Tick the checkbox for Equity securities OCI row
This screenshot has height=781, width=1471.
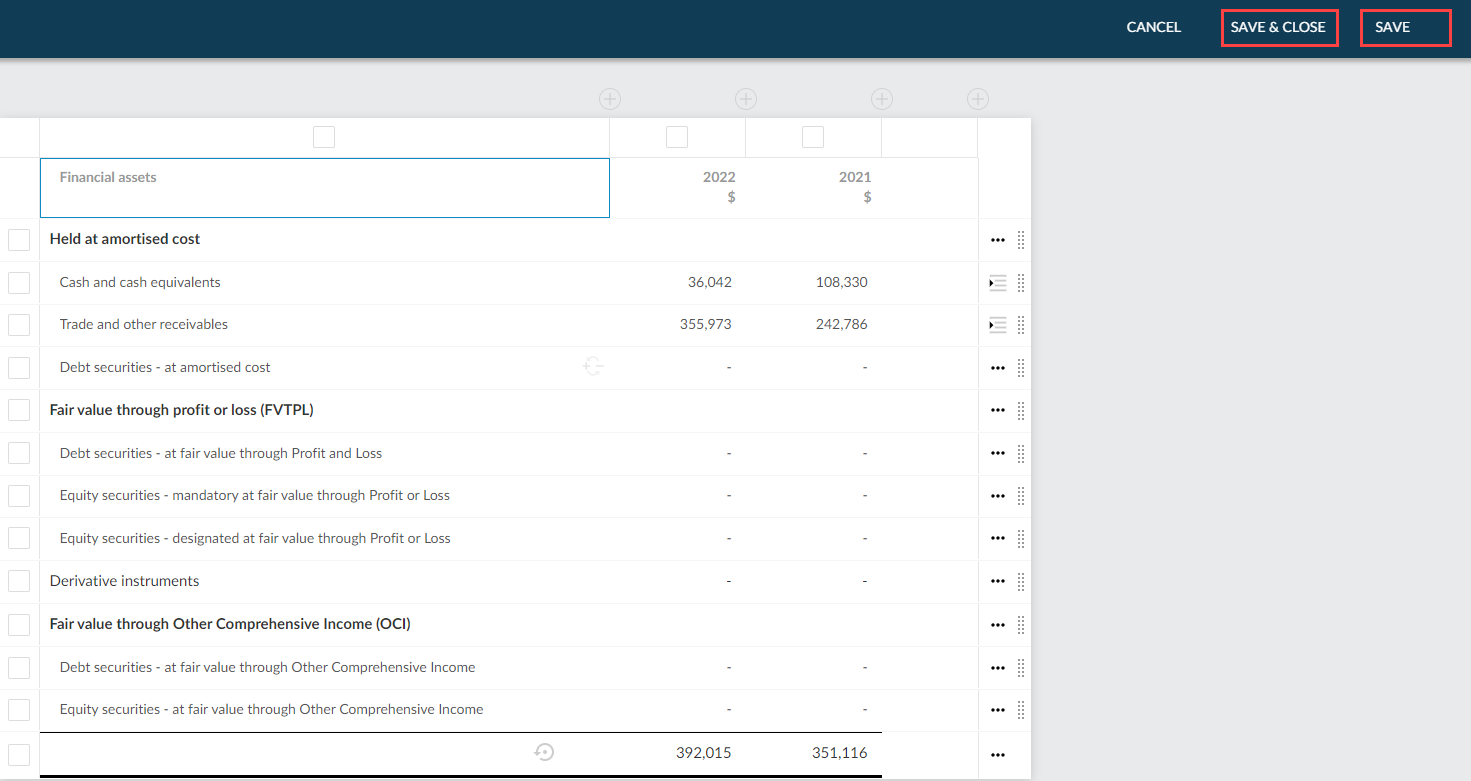point(19,710)
